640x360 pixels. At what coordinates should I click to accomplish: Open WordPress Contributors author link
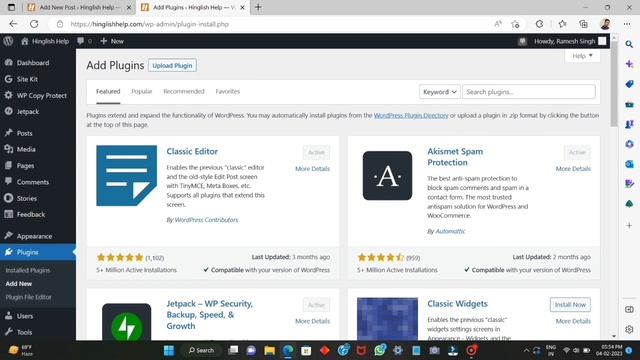pos(206,220)
